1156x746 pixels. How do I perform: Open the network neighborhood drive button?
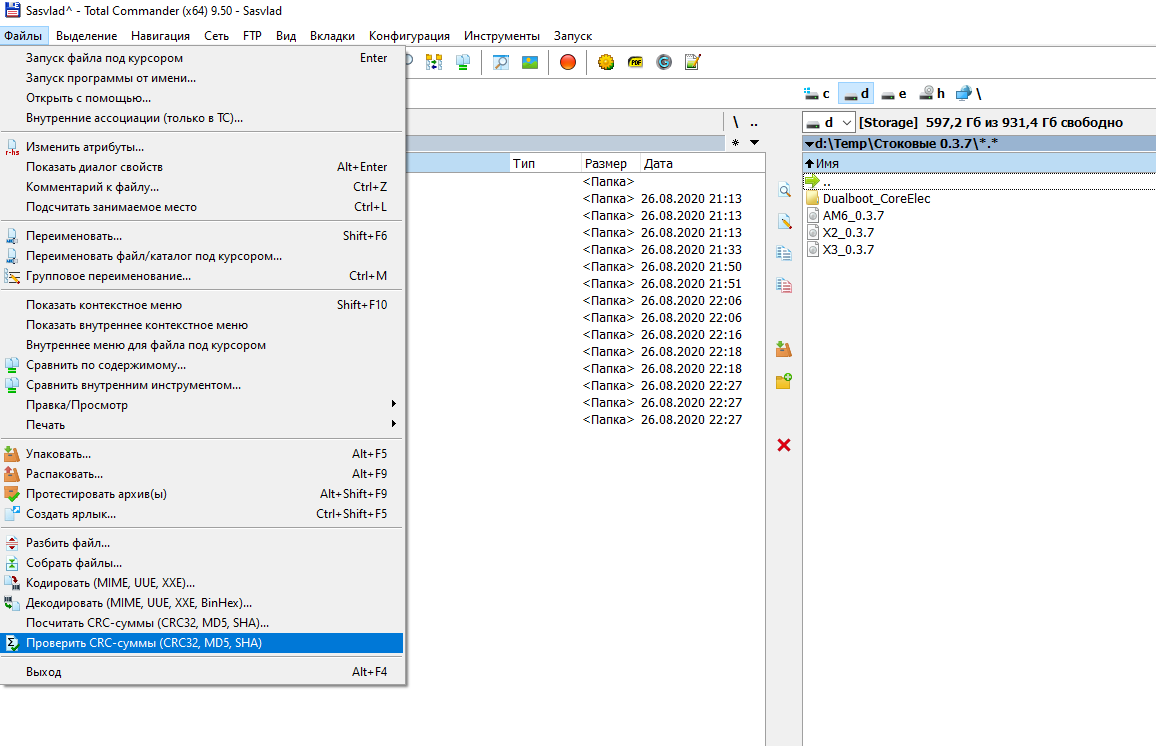point(969,94)
